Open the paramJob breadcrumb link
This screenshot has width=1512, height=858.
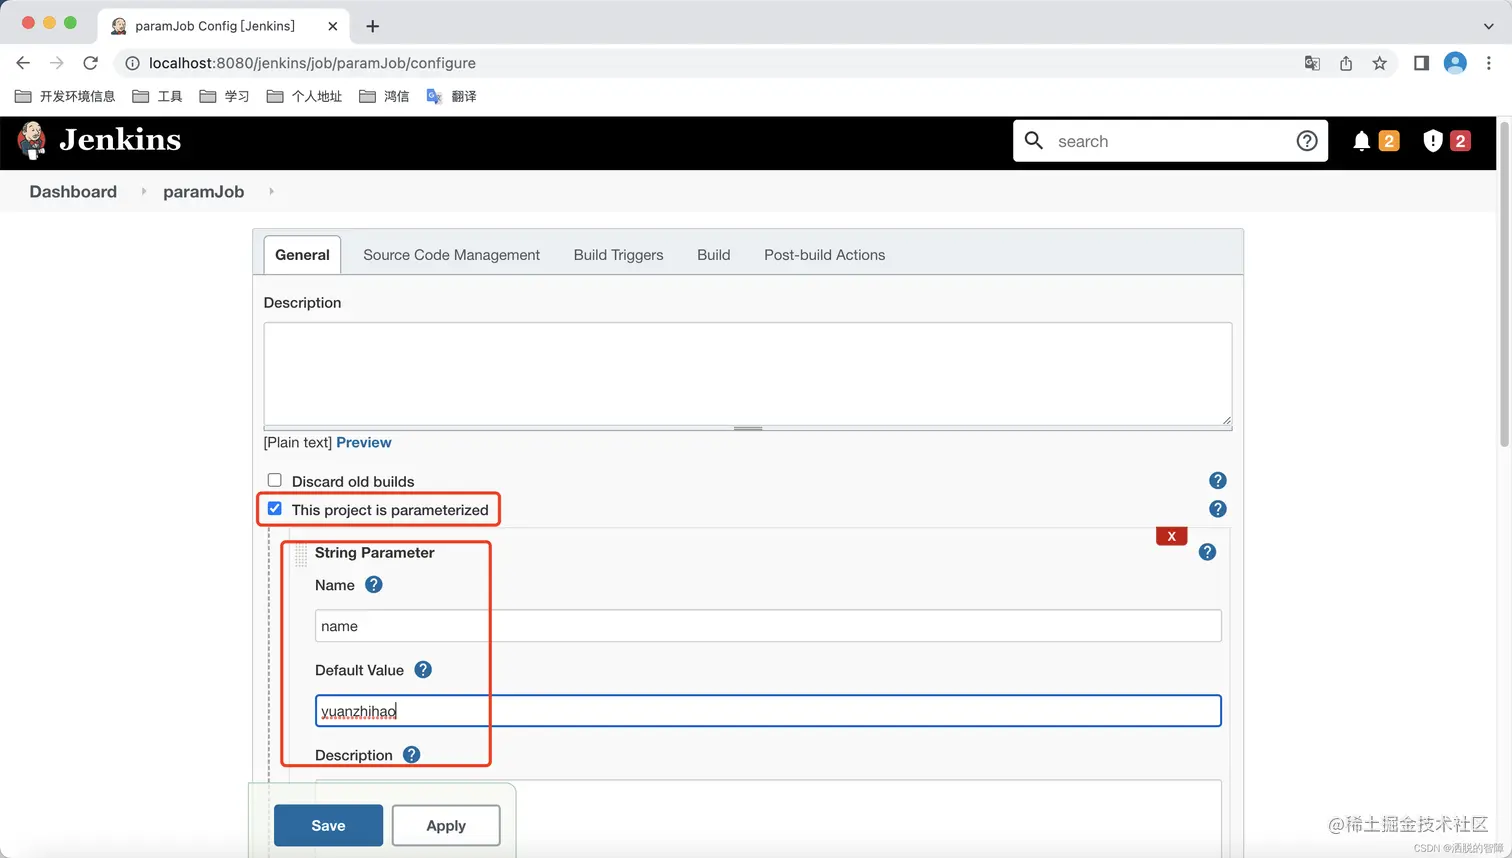(203, 191)
